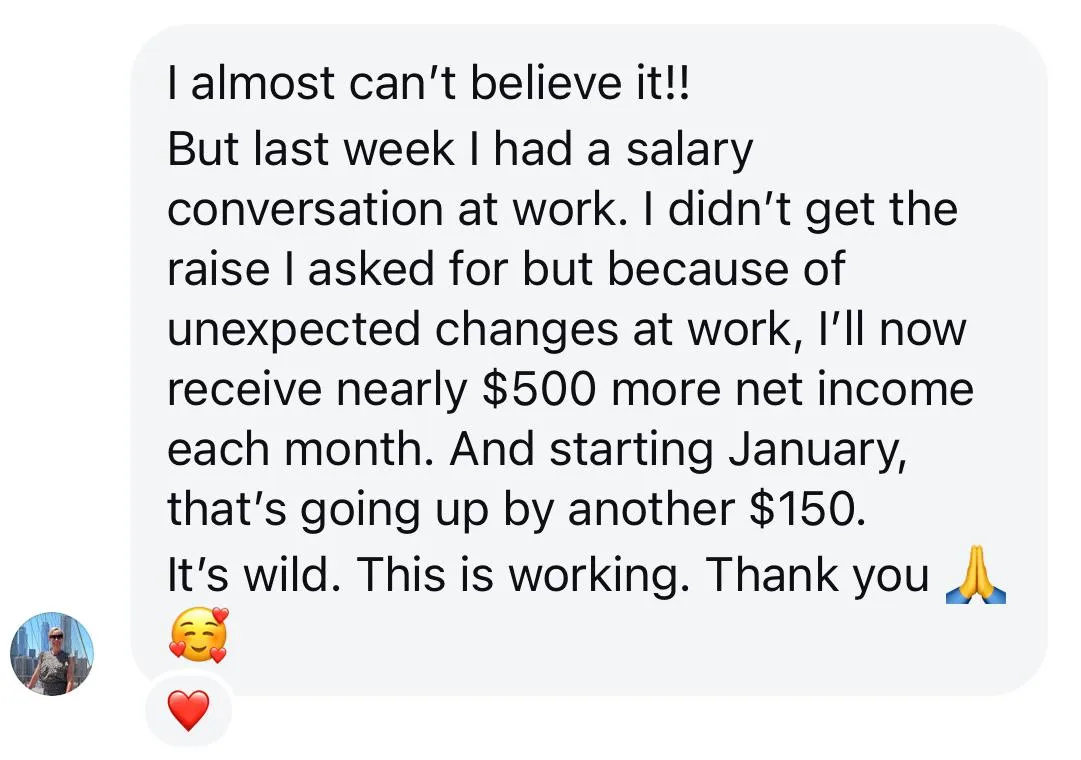1081x760 pixels.
Task: Click the words "each month." in the message
Action: pyautogui.click(x=301, y=450)
